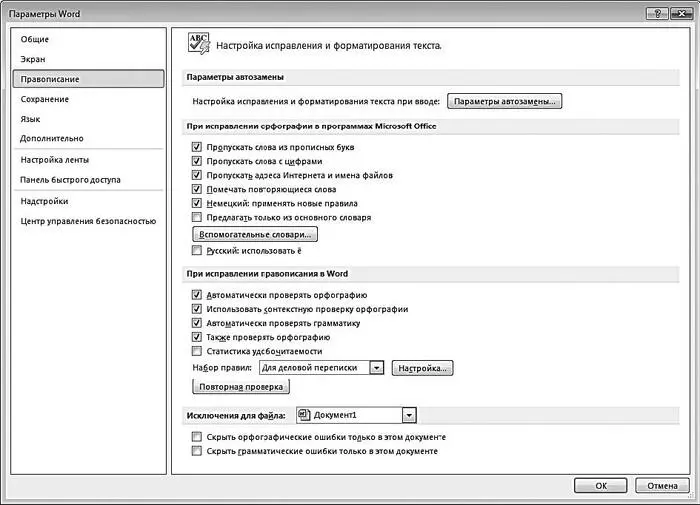Select the Правописание category
Screen dimensions: 700x505
(x=88, y=79)
